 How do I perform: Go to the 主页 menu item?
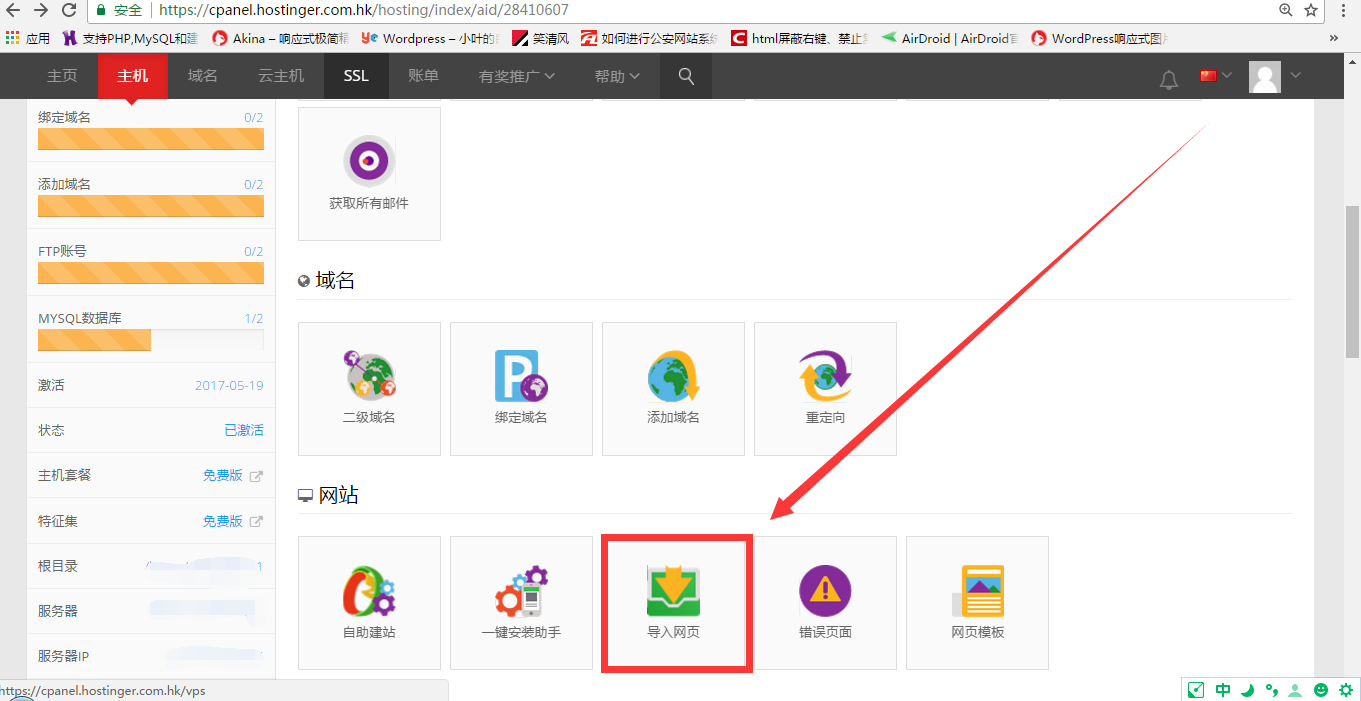coord(62,75)
